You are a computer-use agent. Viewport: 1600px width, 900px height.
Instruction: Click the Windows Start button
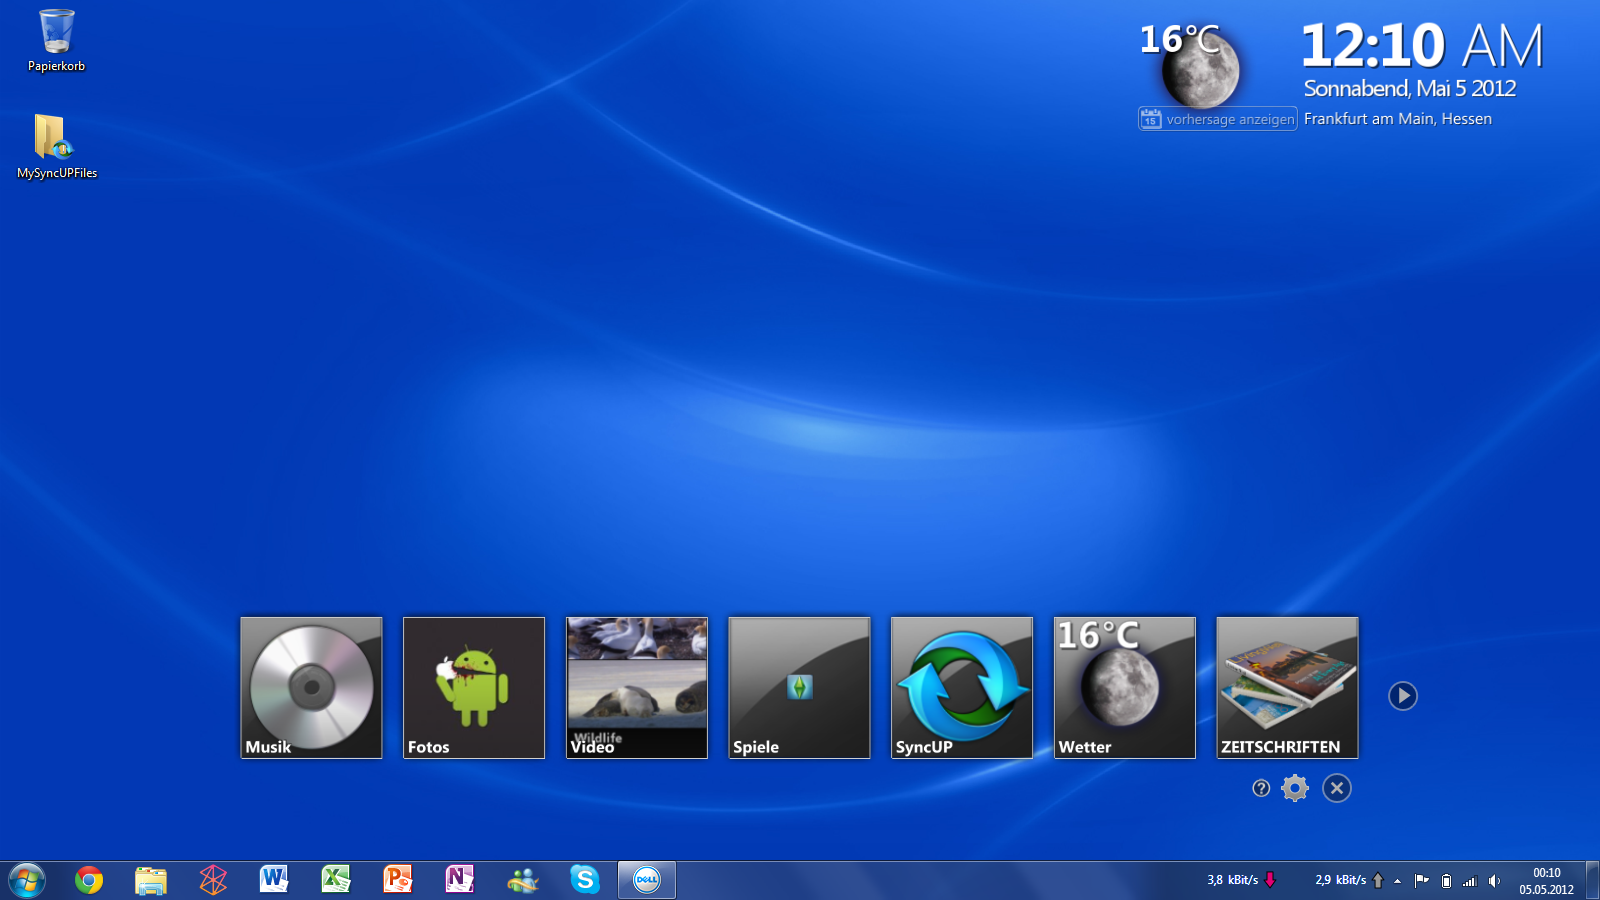tap(27, 880)
